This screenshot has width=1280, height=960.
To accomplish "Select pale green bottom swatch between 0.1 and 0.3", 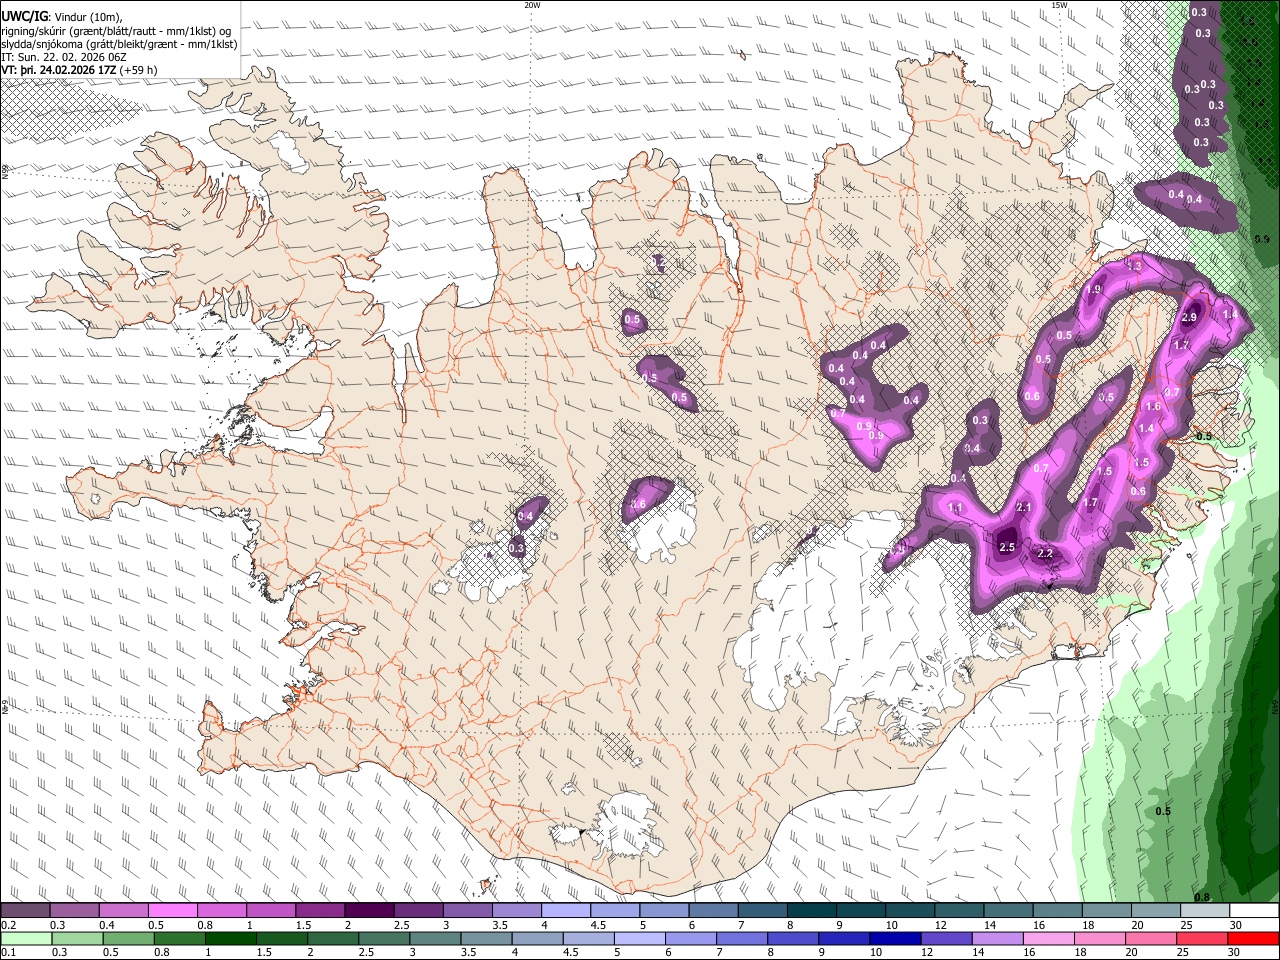I will (x=26, y=939).
